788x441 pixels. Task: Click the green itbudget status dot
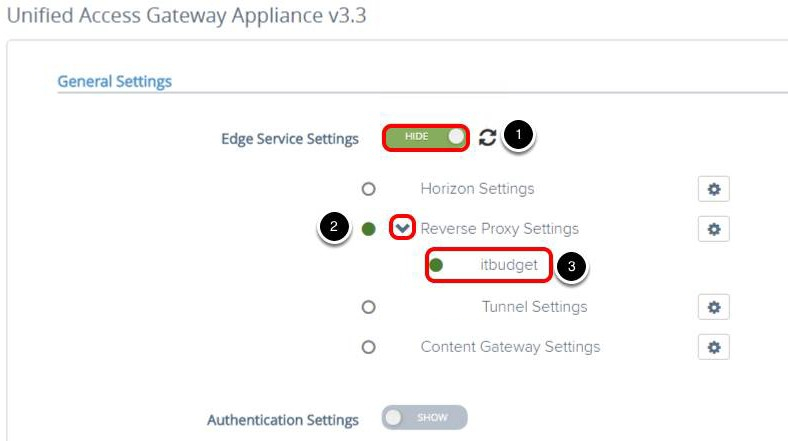click(436, 266)
